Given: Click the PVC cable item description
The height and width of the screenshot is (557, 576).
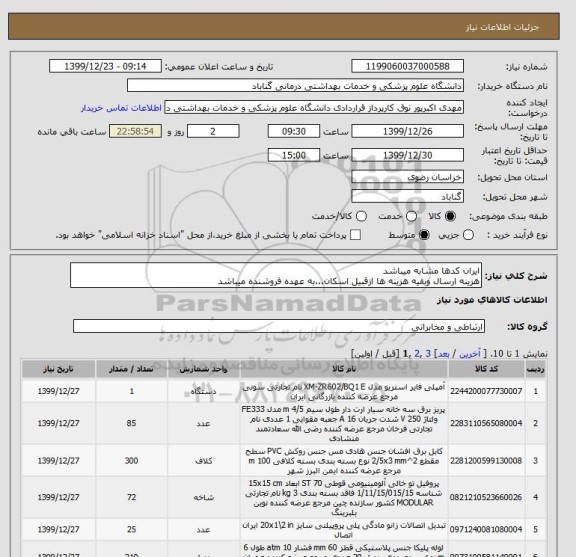Looking at the screenshot, I should coord(344,460).
